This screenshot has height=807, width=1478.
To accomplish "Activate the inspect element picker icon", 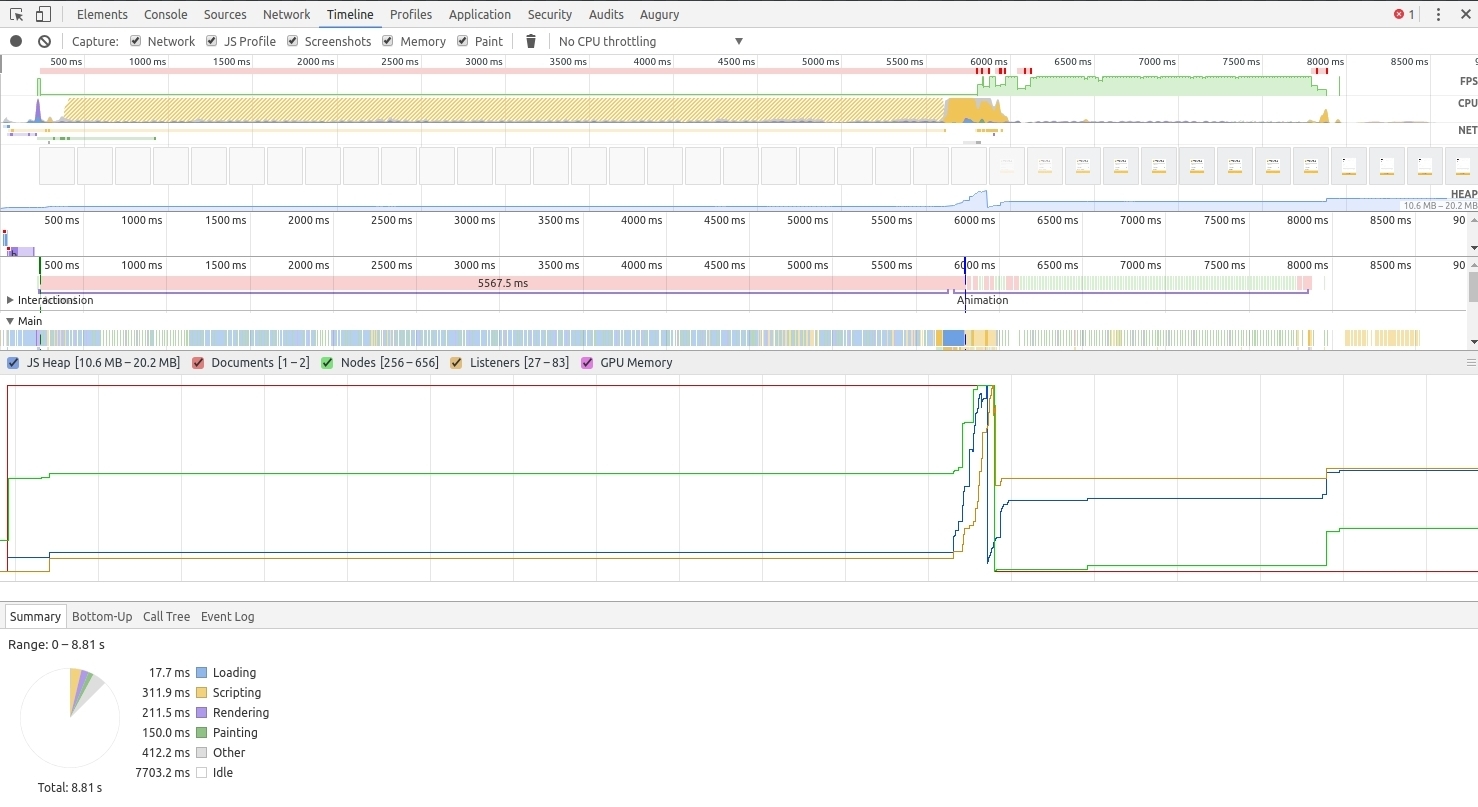I will tap(16, 14).
